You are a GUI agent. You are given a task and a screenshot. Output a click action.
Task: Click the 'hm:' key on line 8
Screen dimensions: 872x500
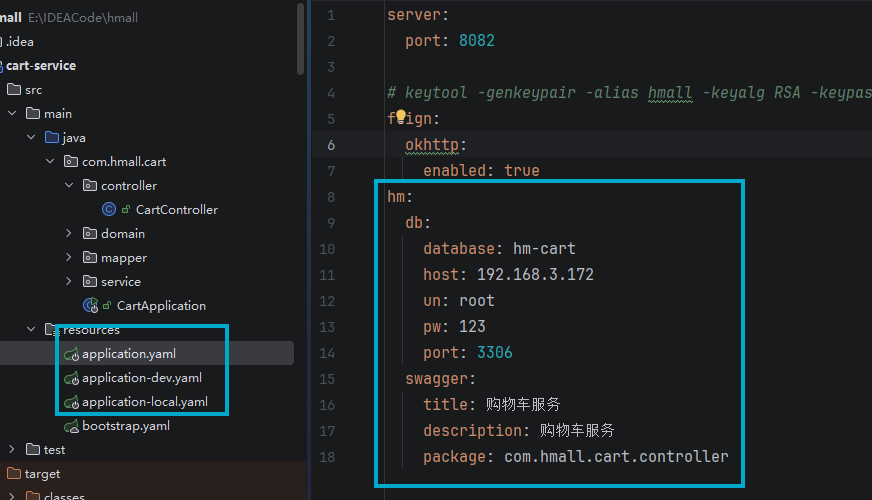(400, 197)
